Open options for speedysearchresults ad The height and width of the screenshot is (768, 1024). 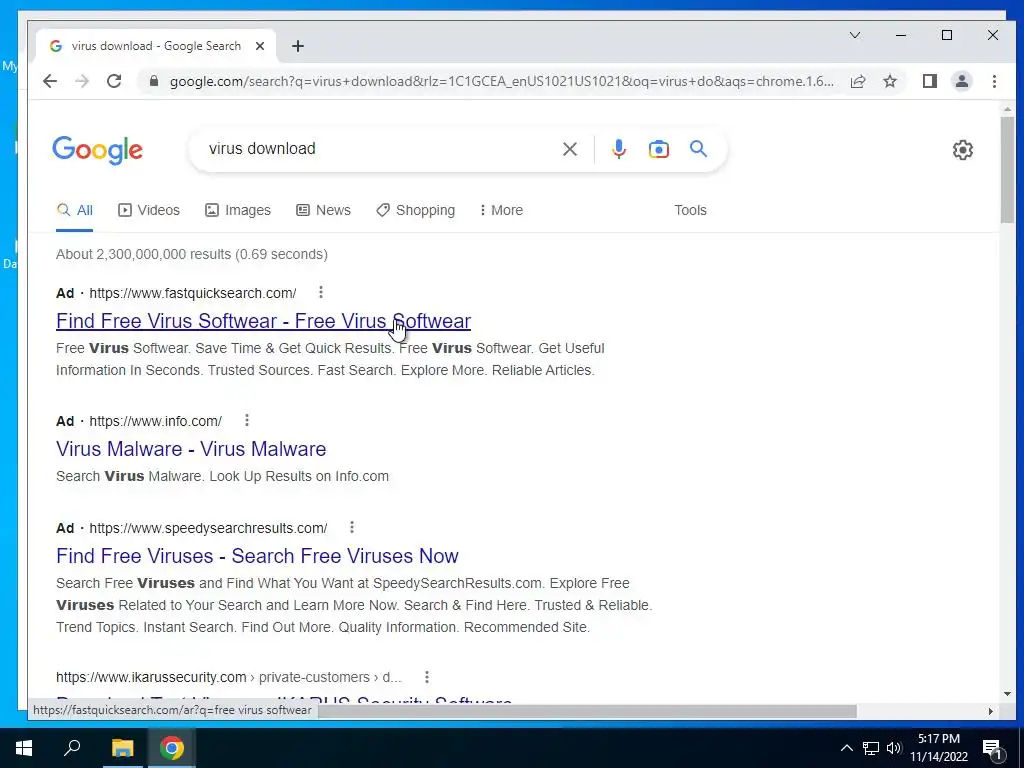point(352,527)
